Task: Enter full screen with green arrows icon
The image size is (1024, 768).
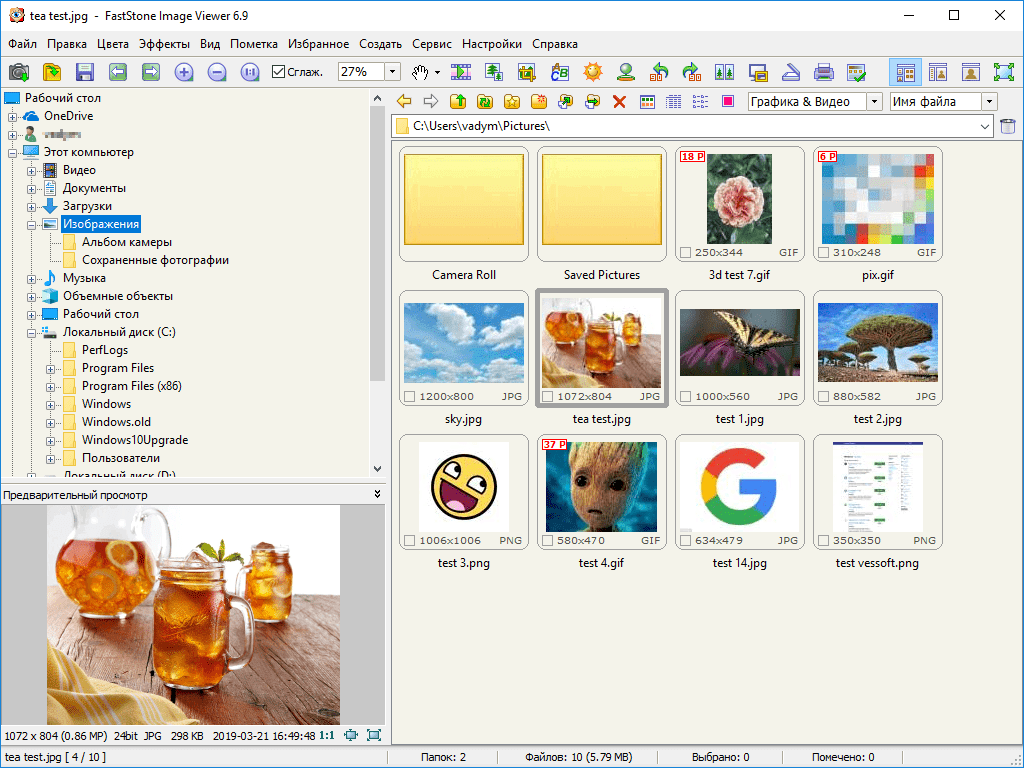Action: pyautogui.click(x=1004, y=72)
